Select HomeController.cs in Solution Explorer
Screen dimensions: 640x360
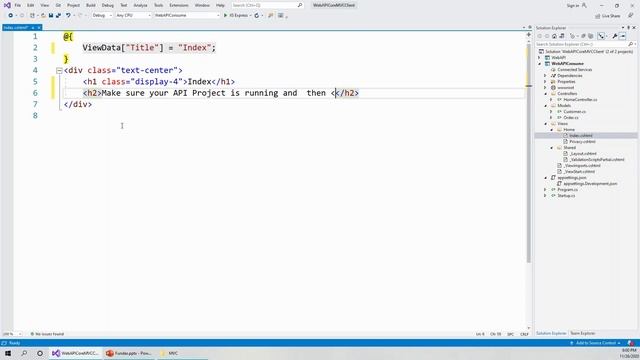coord(580,100)
